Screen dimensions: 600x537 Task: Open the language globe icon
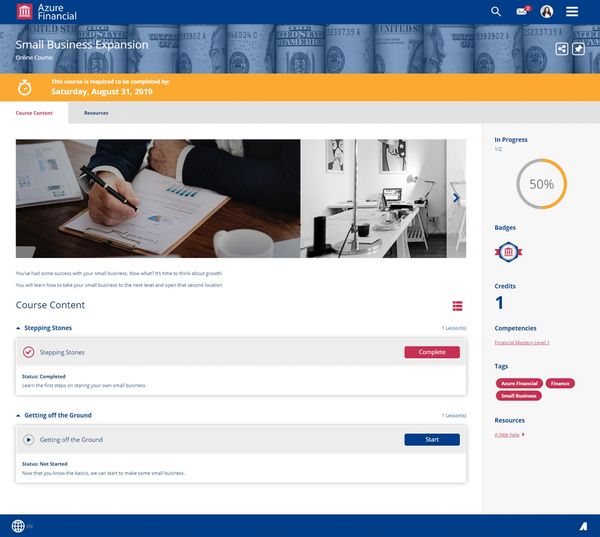[x=18, y=526]
